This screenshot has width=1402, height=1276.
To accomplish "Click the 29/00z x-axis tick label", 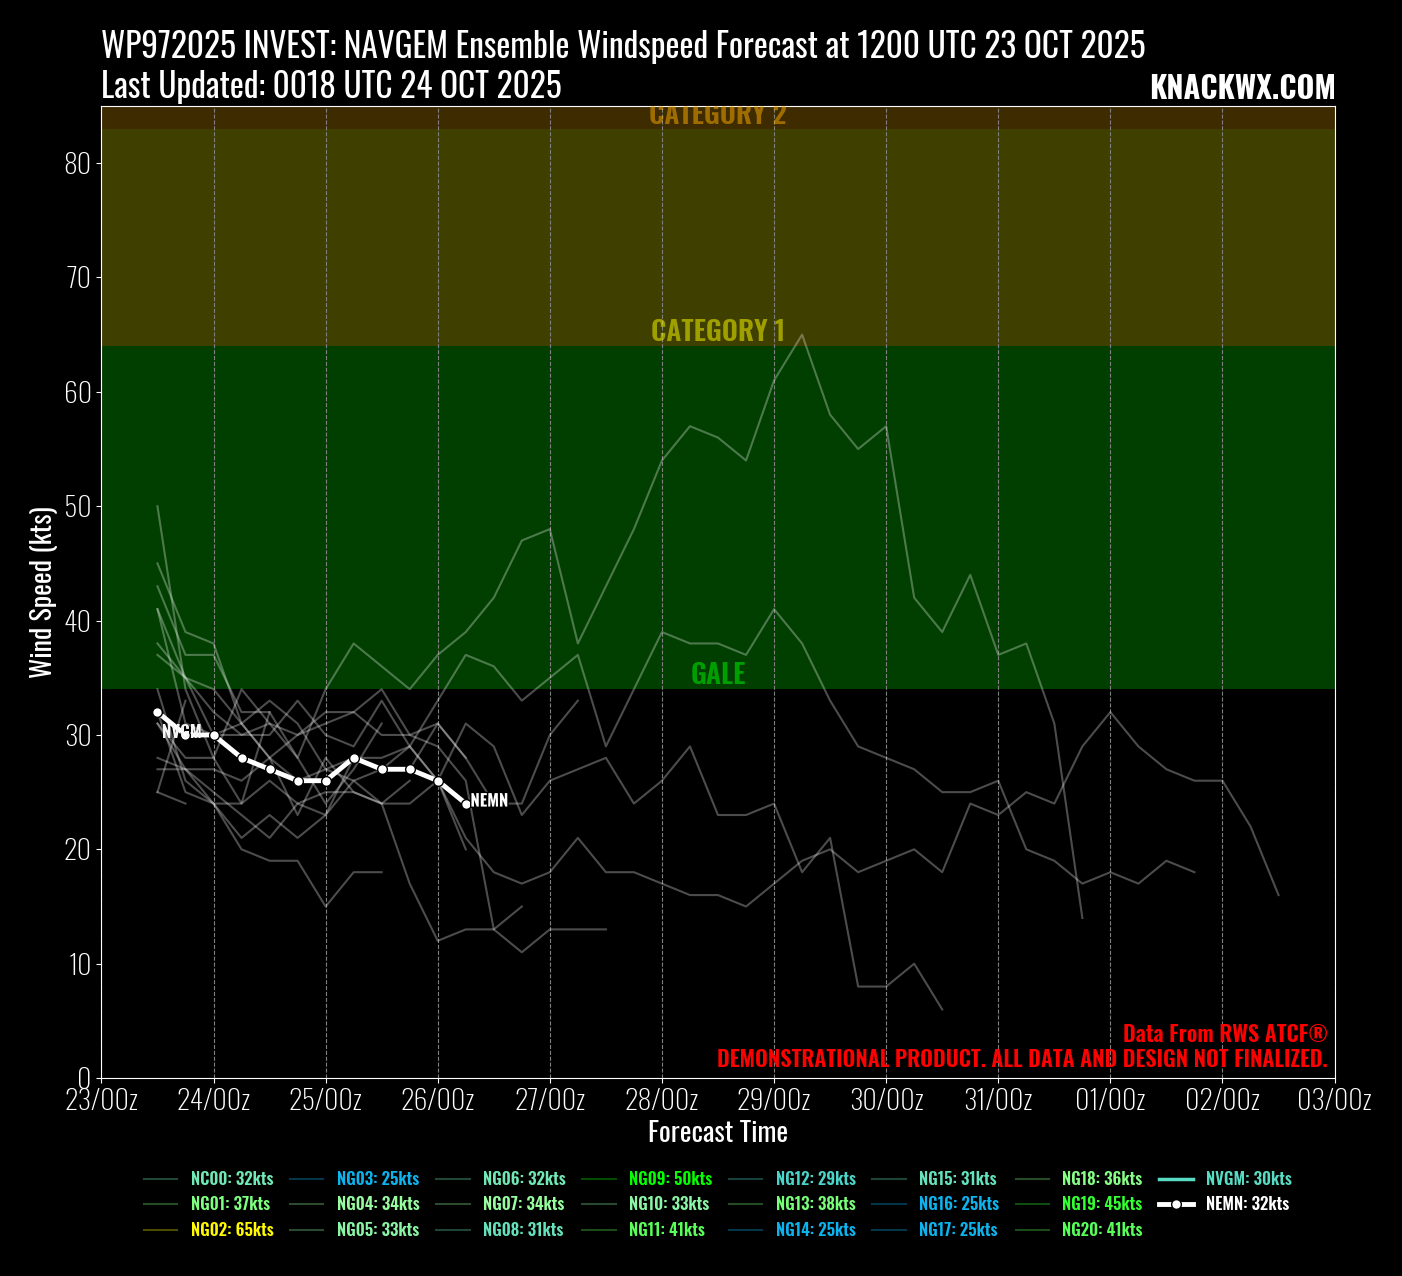I will tap(774, 1100).
